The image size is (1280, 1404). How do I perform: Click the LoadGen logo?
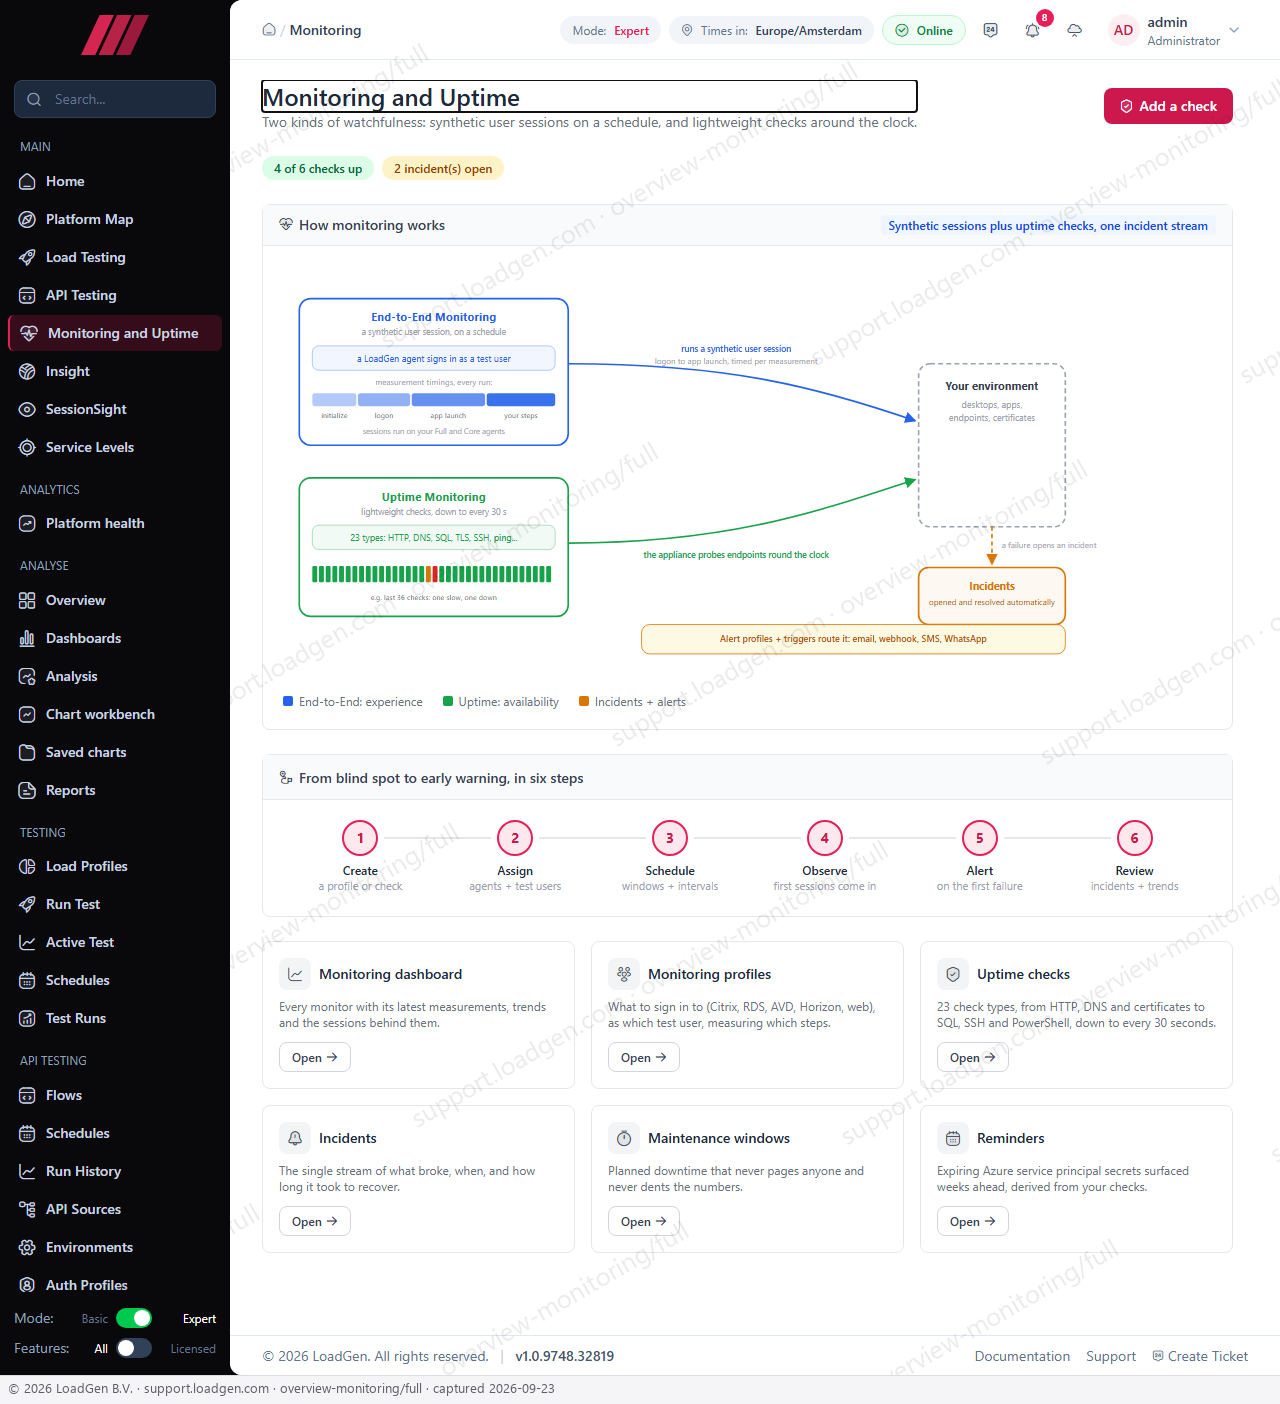coord(115,35)
